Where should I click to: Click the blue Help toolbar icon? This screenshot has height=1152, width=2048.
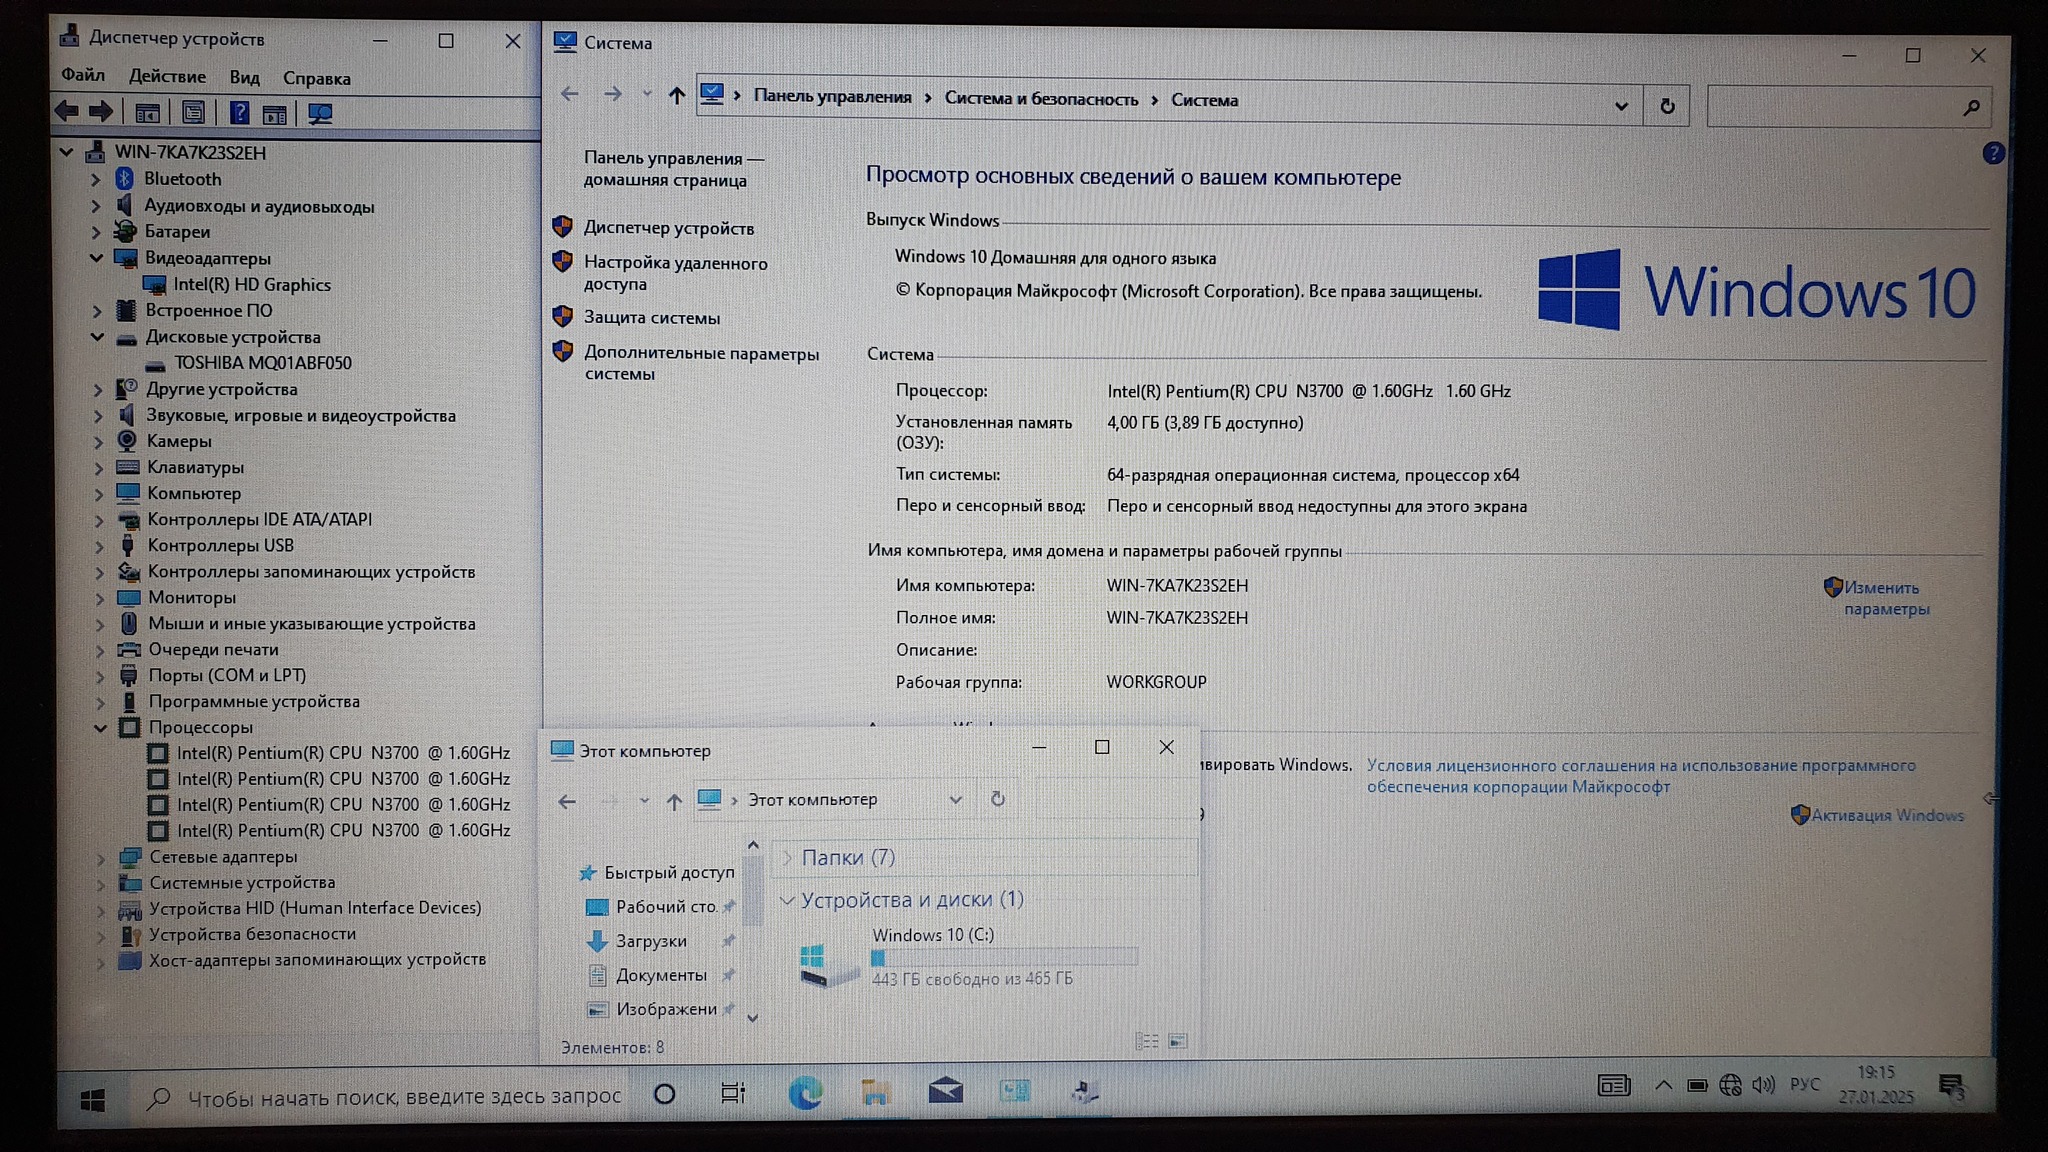239,112
